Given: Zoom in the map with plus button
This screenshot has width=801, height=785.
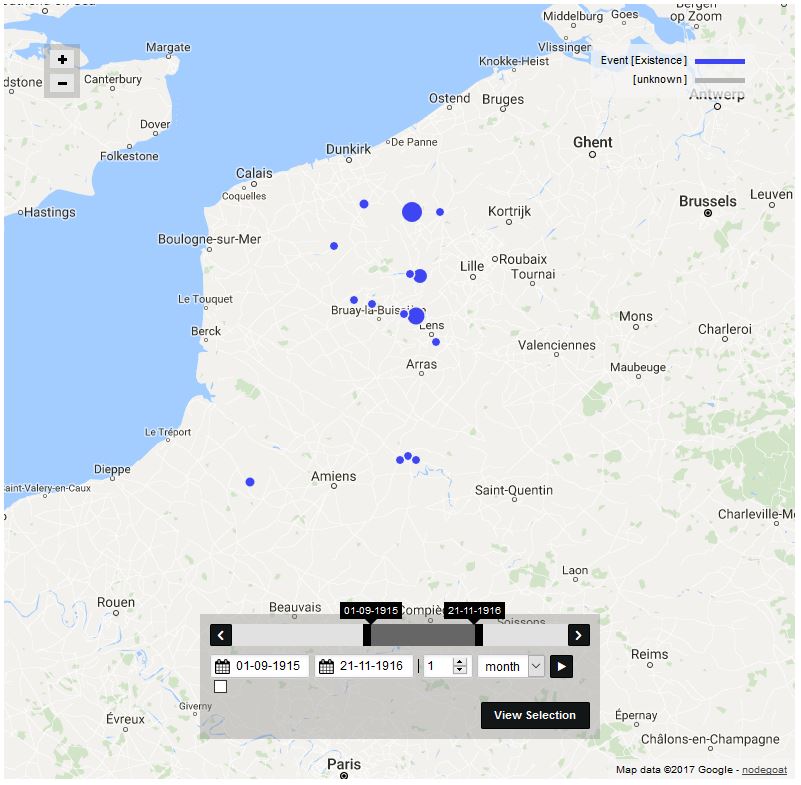Looking at the screenshot, I should (x=62, y=60).
